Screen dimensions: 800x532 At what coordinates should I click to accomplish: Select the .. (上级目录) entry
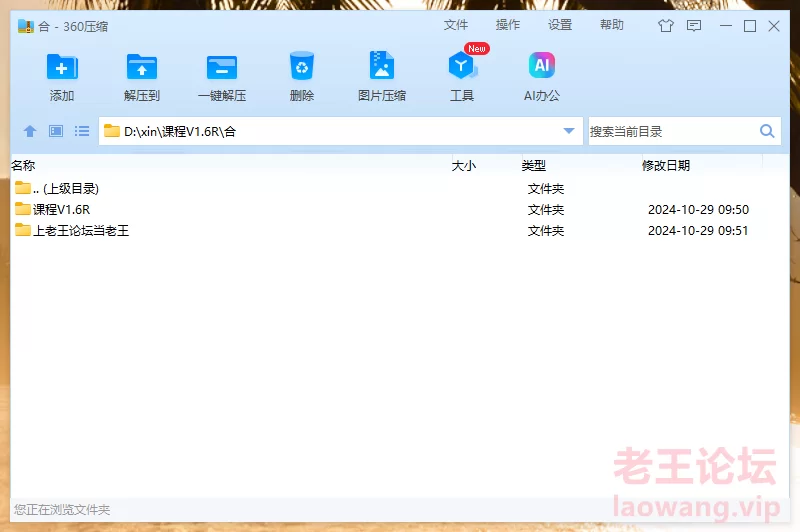(x=65, y=189)
